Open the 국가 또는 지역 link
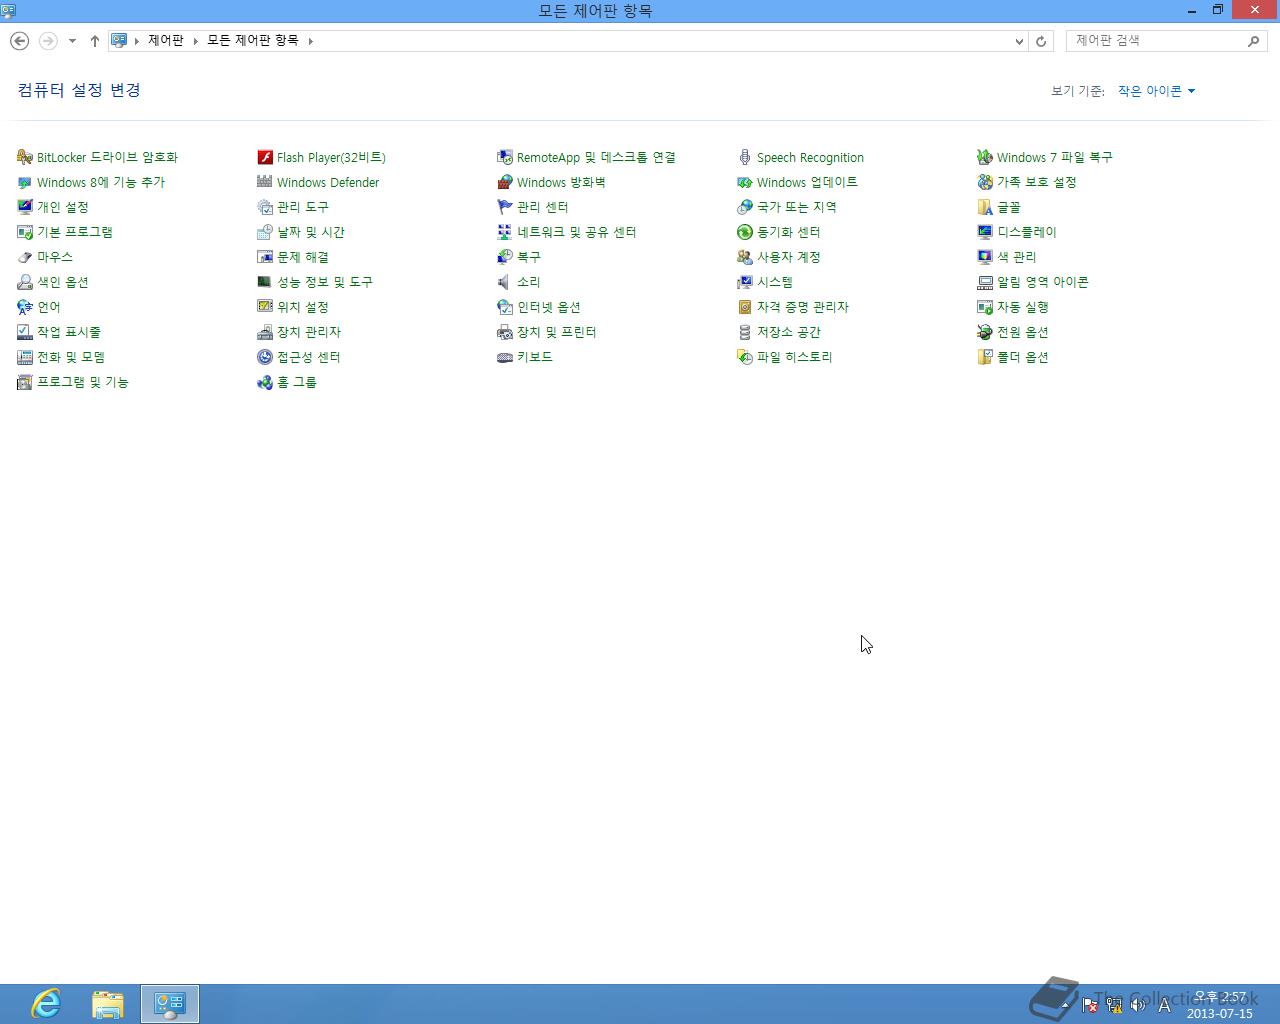This screenshot has height=1024, width=1280. tap(797, 207)
